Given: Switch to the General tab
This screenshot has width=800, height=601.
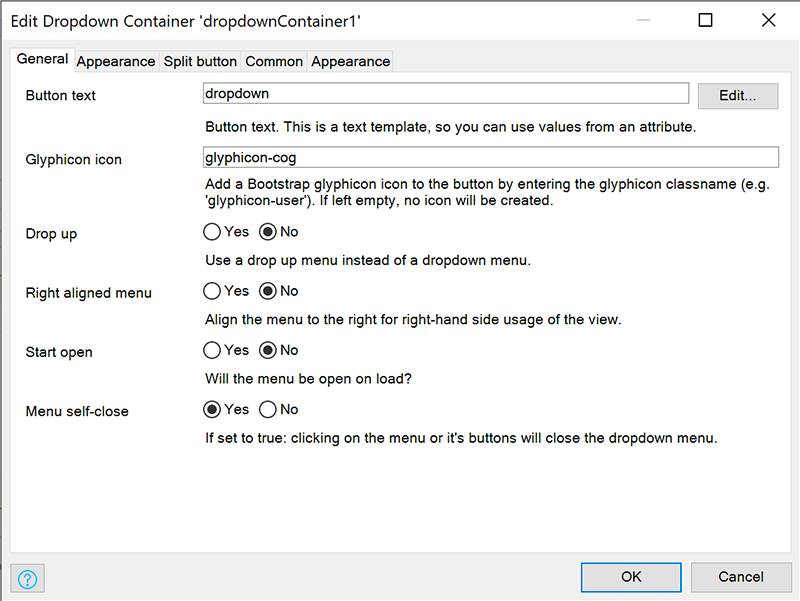Looking at the screenshot, I should click(42, 59).
